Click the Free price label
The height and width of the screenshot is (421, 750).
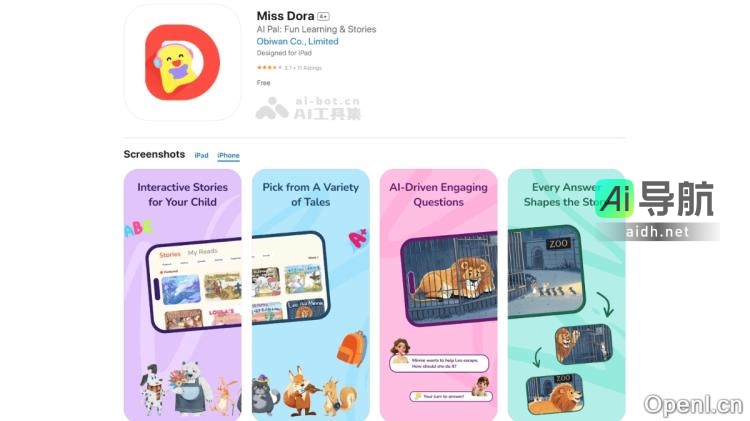coord(263,83)
